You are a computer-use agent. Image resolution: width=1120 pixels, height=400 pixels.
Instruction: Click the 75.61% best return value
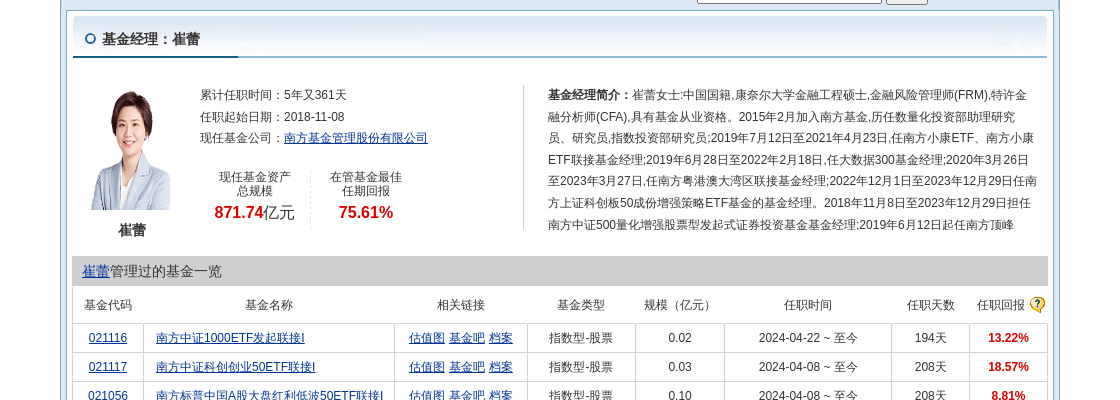(366, 212)
